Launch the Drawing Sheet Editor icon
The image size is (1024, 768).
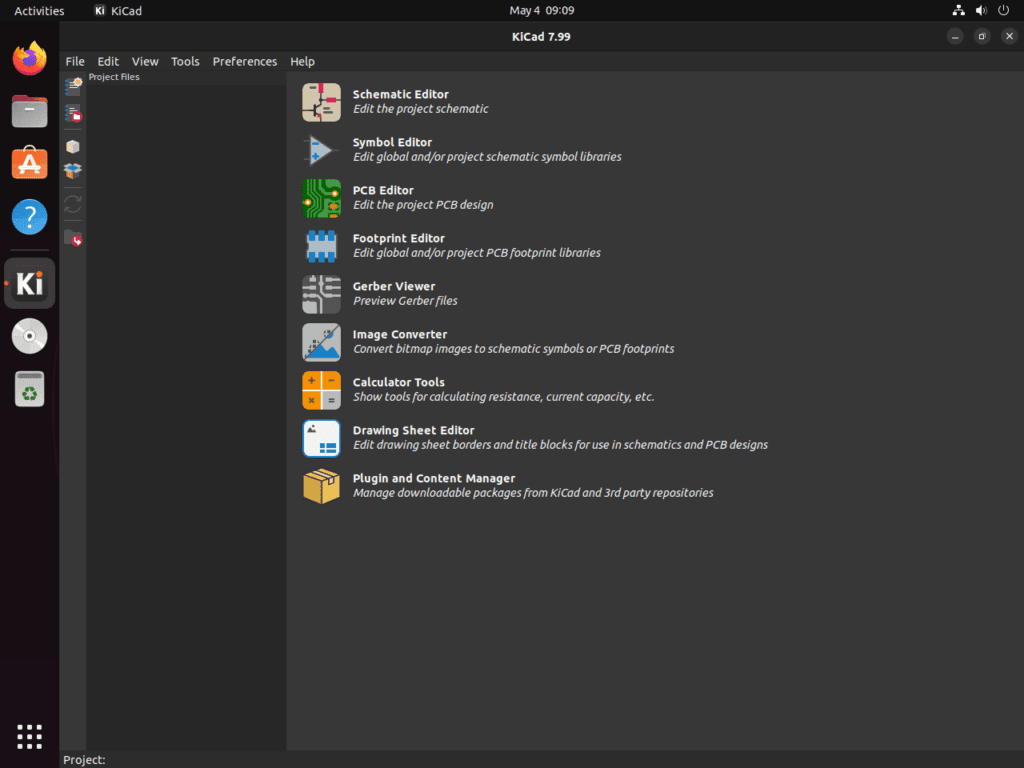(321, 438)
